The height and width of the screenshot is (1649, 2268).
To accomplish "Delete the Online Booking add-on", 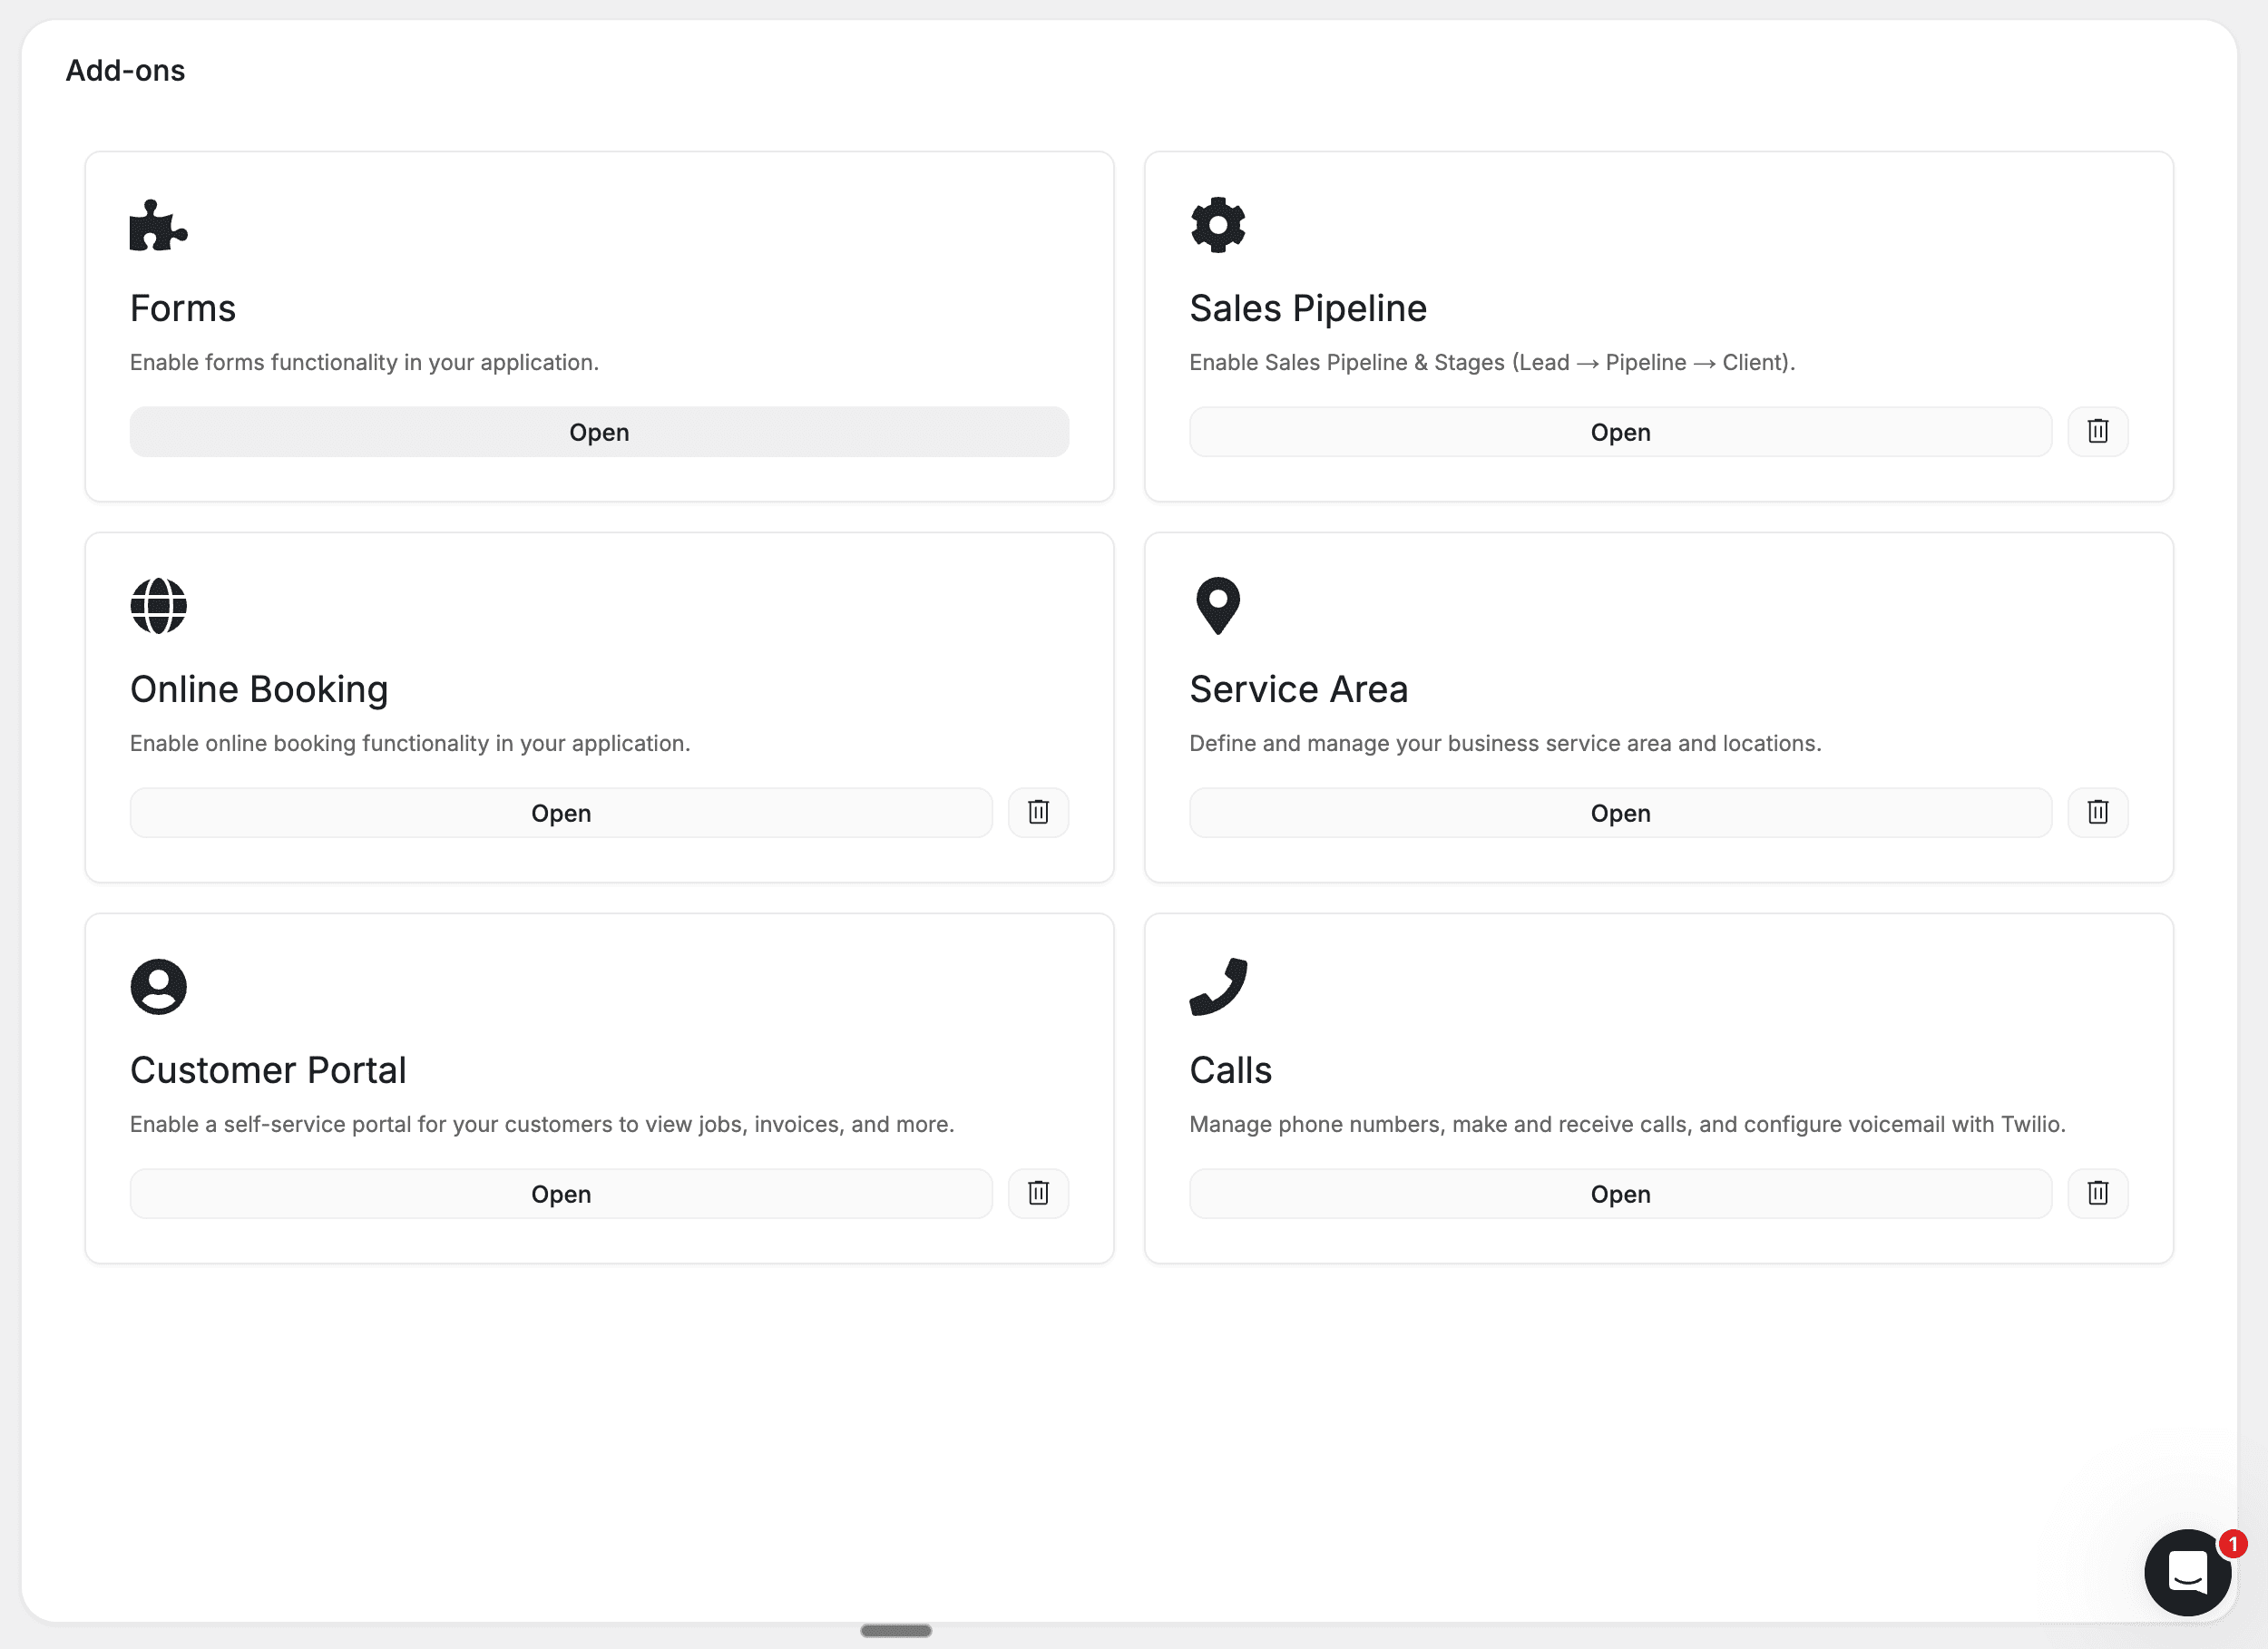I will point(1038,812).
